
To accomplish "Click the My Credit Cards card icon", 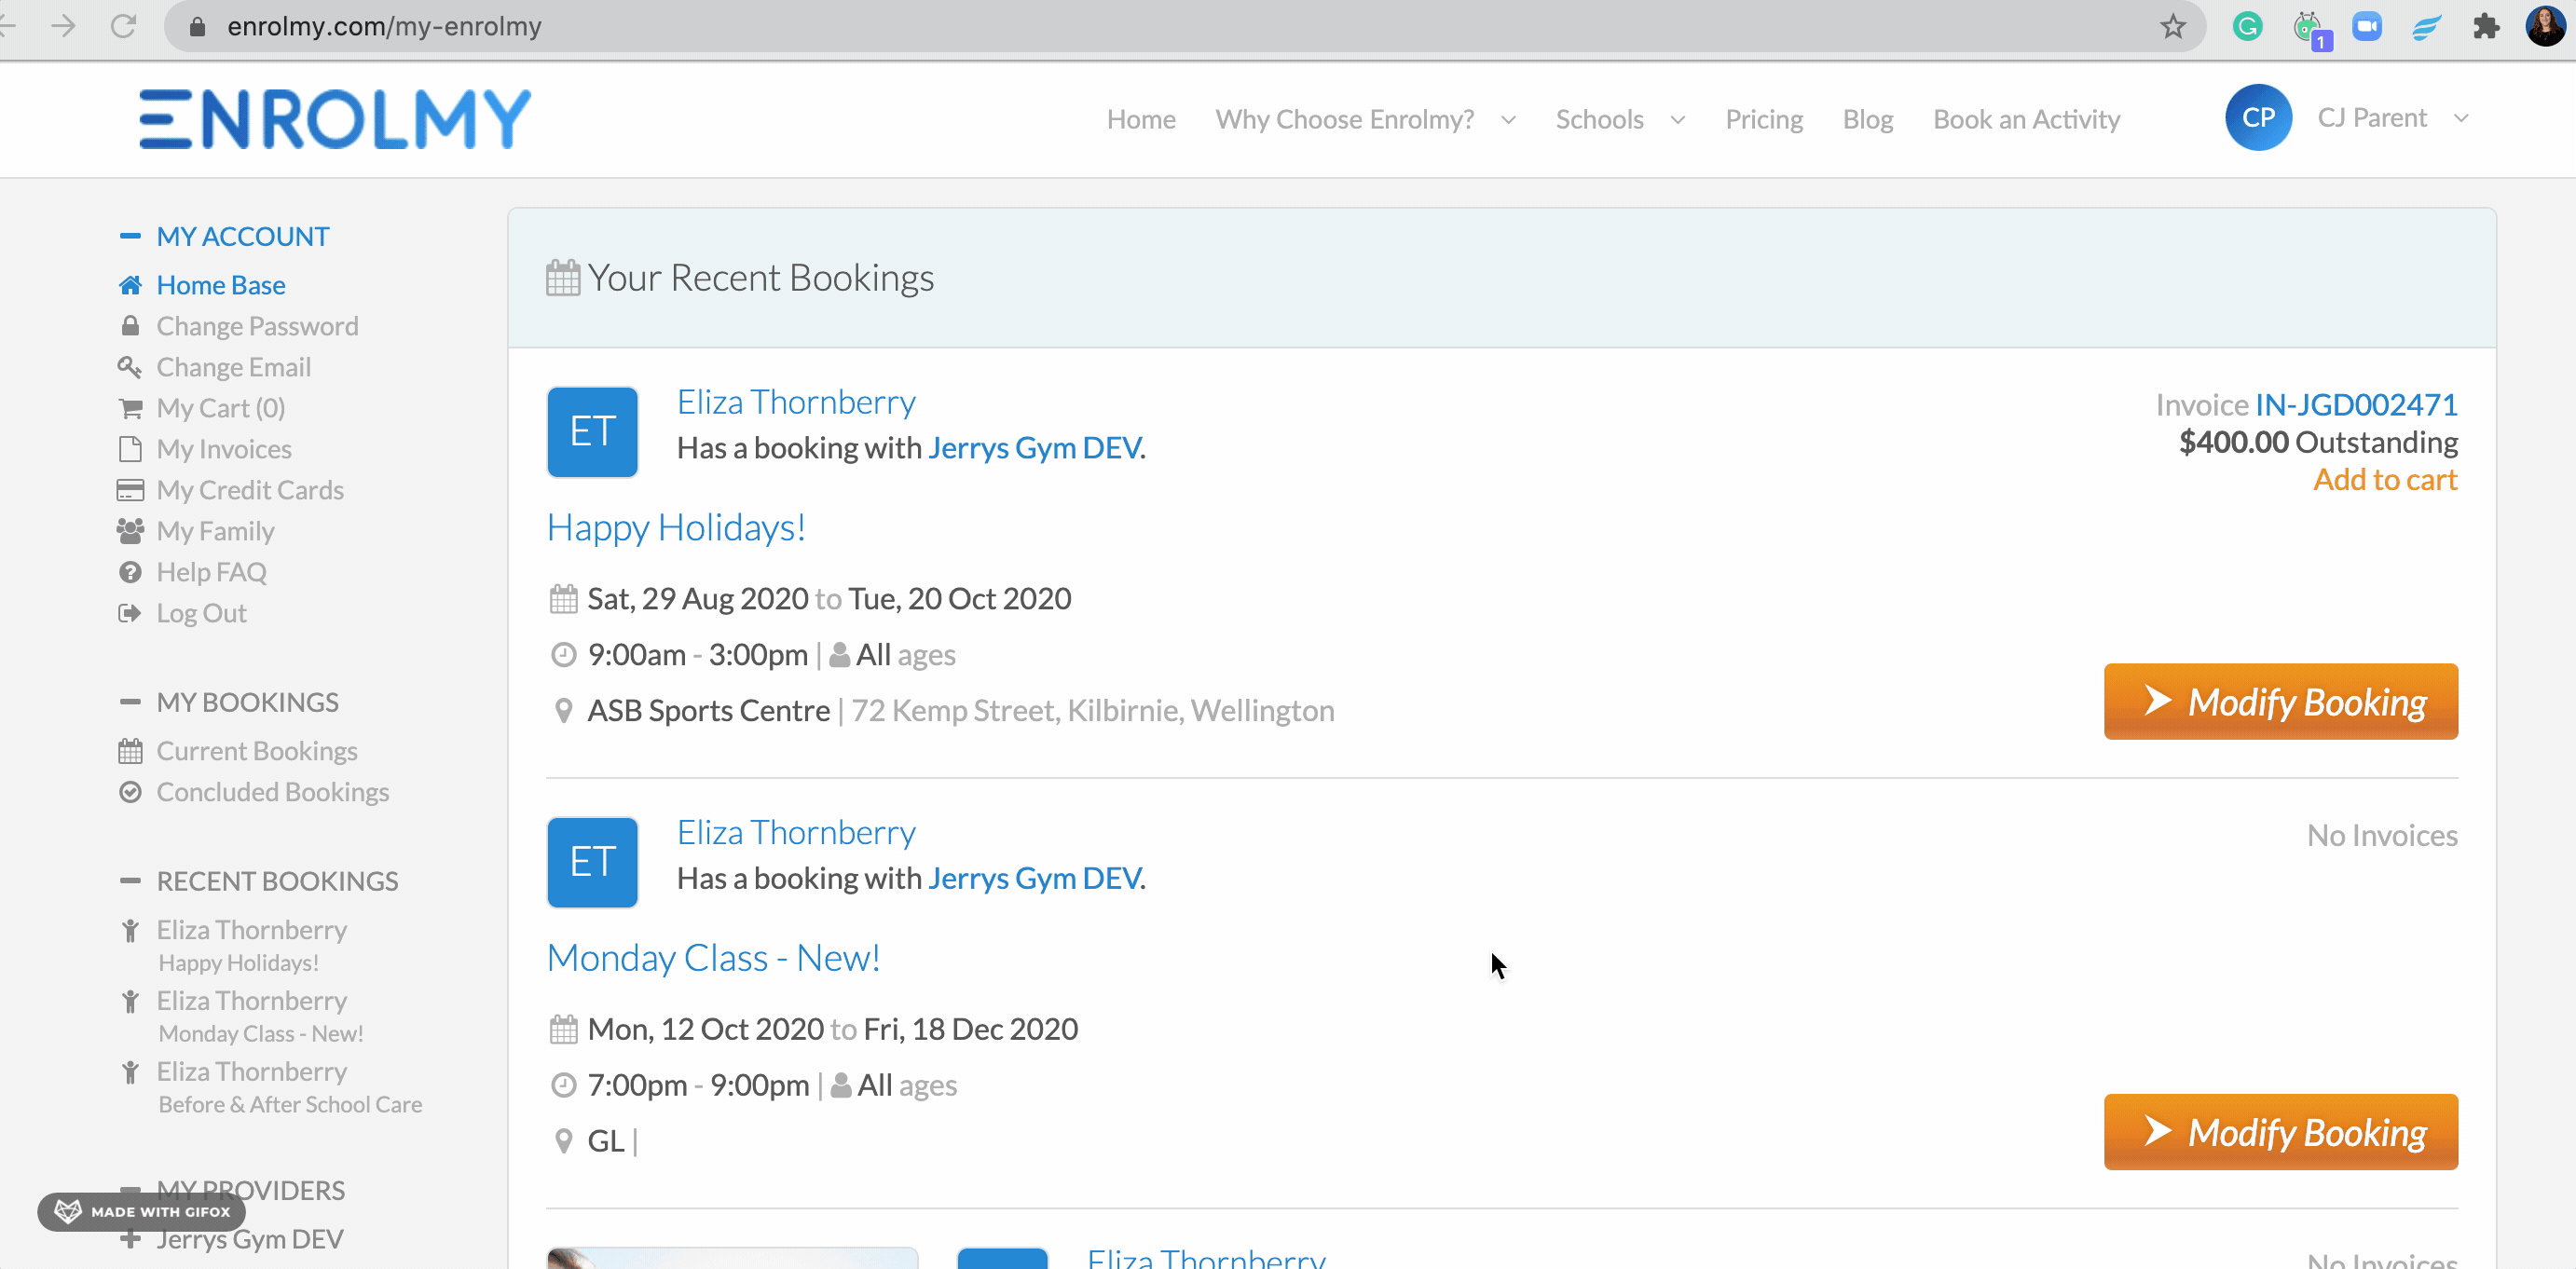I will point(130,490).
